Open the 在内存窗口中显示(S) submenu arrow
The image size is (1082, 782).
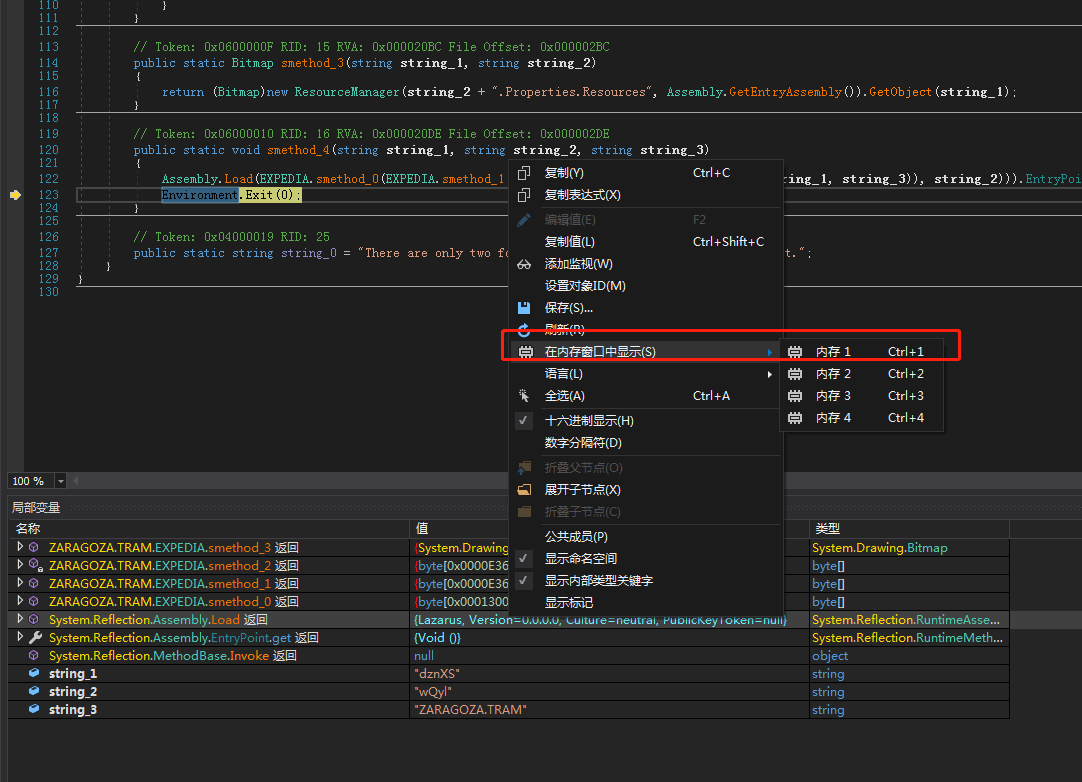[x=769, y=352]
